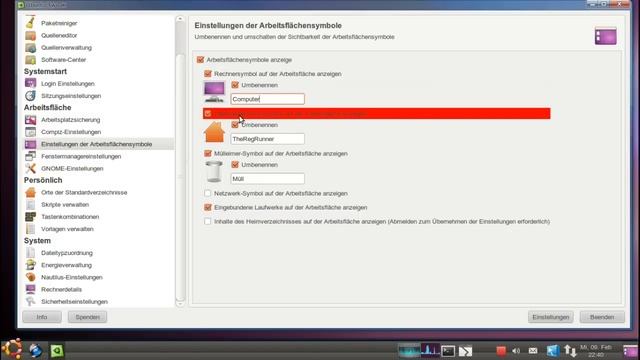
Task: Click the Sicherheitseinstellungen icon
Action: click(x=30, y=301)
